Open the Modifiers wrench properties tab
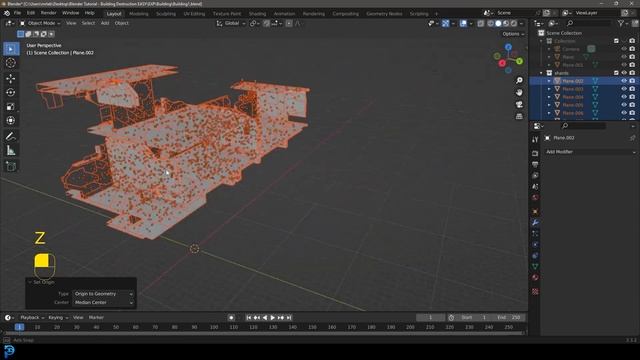The width and height of the screenshot is (640, 360). pos(535,222)
